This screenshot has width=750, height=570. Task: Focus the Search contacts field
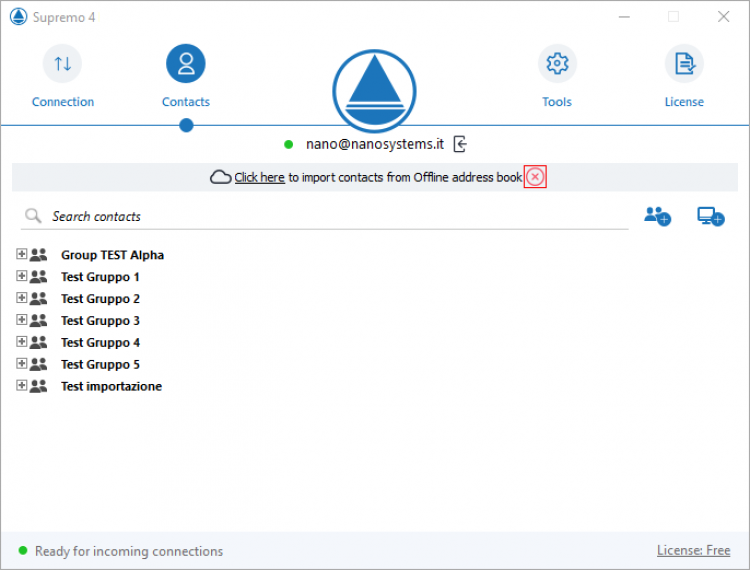pyautogui.click(x=324, y=216)
